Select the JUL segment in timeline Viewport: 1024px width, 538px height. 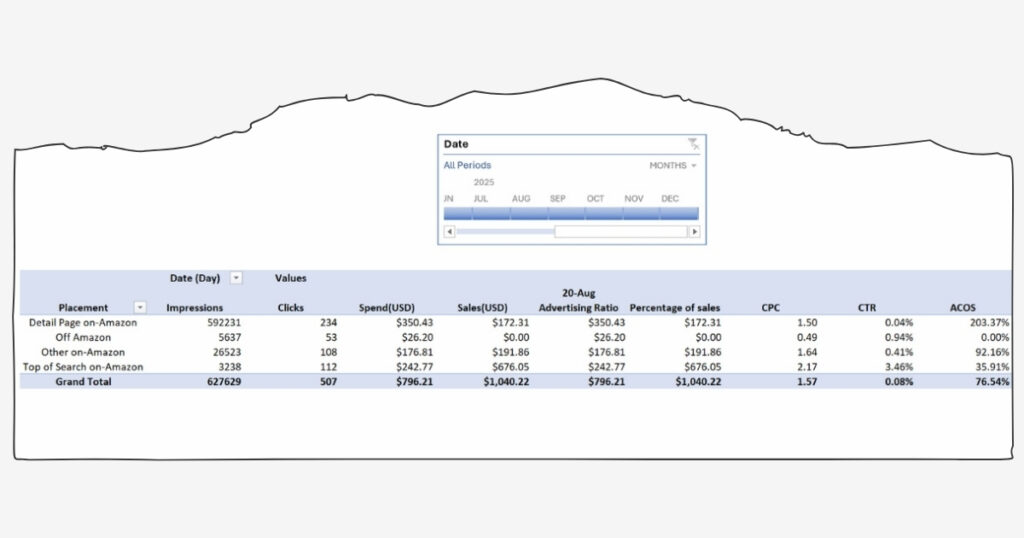point(481,213)
